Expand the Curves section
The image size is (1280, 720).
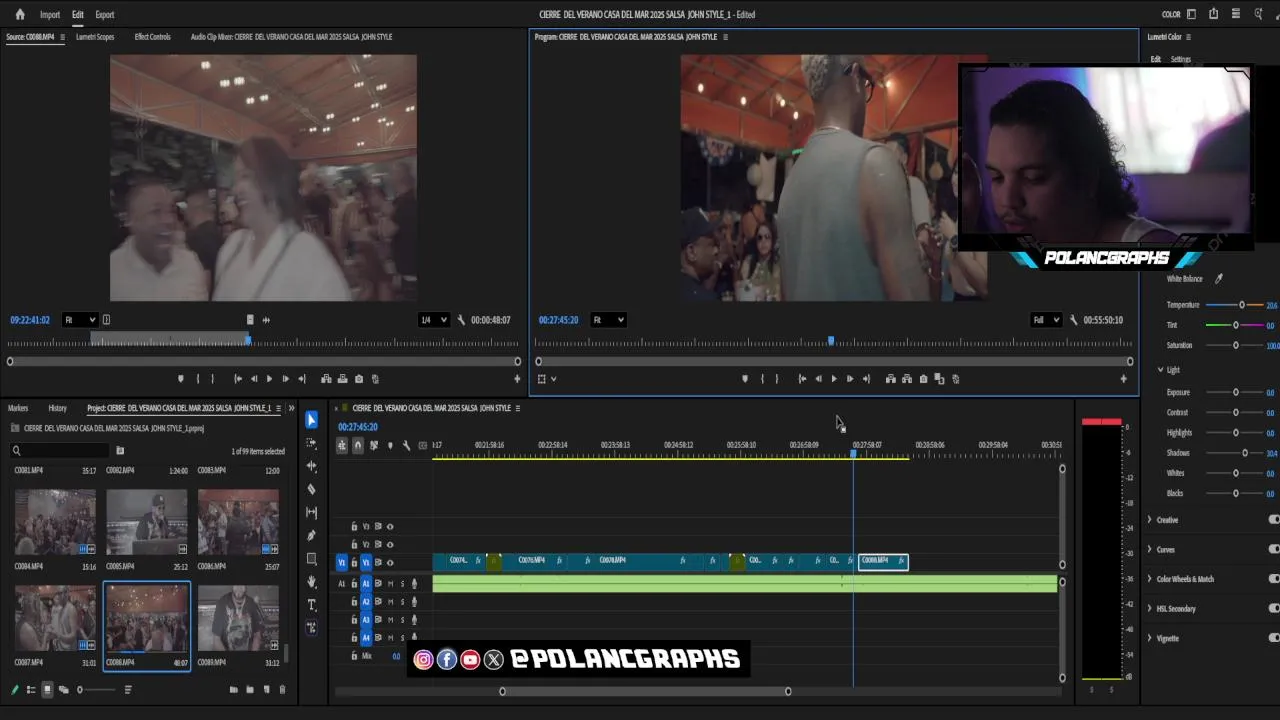click(x=1150, y=549)
